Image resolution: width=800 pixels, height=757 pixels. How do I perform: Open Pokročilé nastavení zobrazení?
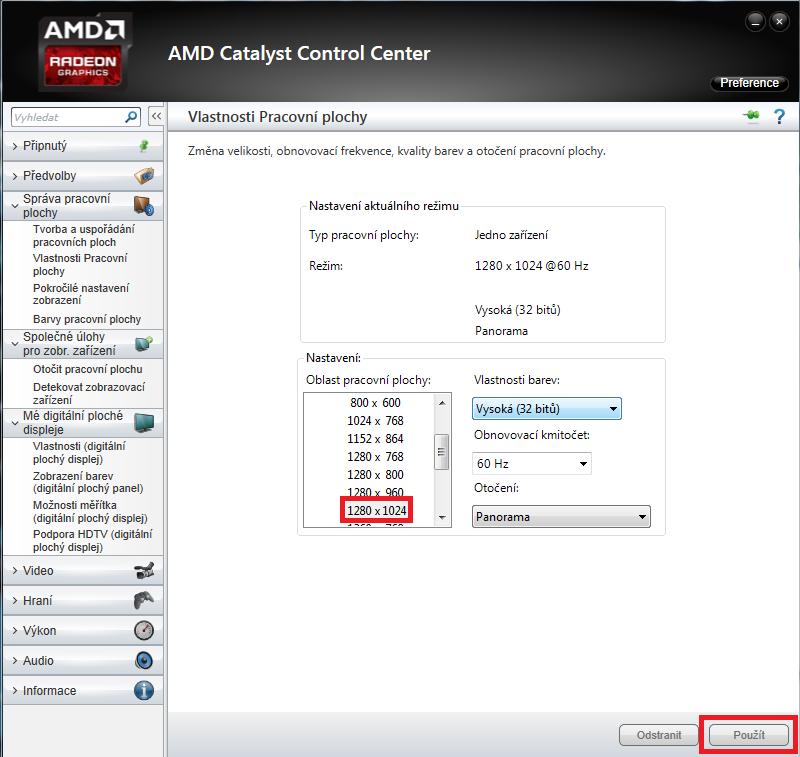81,294
